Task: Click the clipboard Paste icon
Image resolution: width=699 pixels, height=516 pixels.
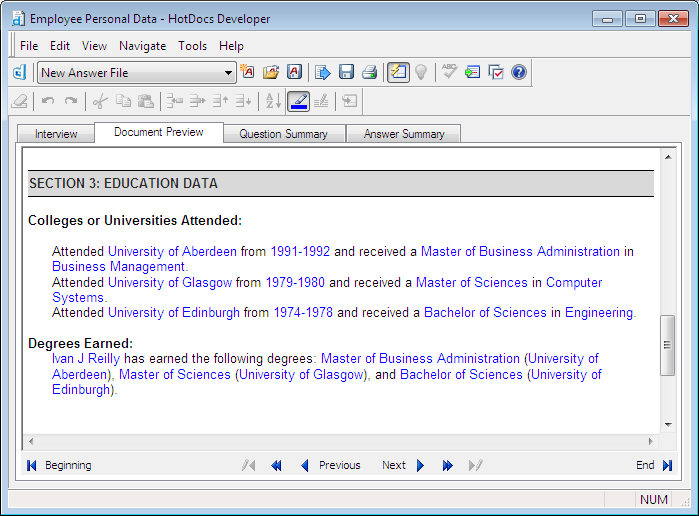Action: point(146,101)
